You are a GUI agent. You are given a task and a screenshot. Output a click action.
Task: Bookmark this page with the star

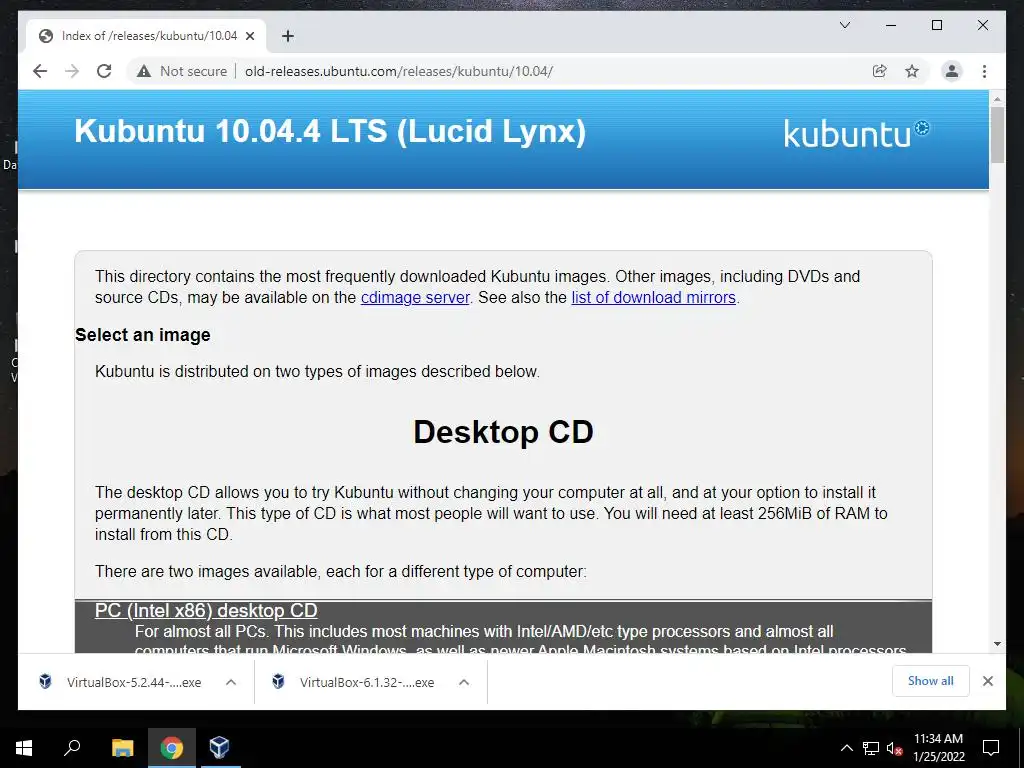[912, 71]
